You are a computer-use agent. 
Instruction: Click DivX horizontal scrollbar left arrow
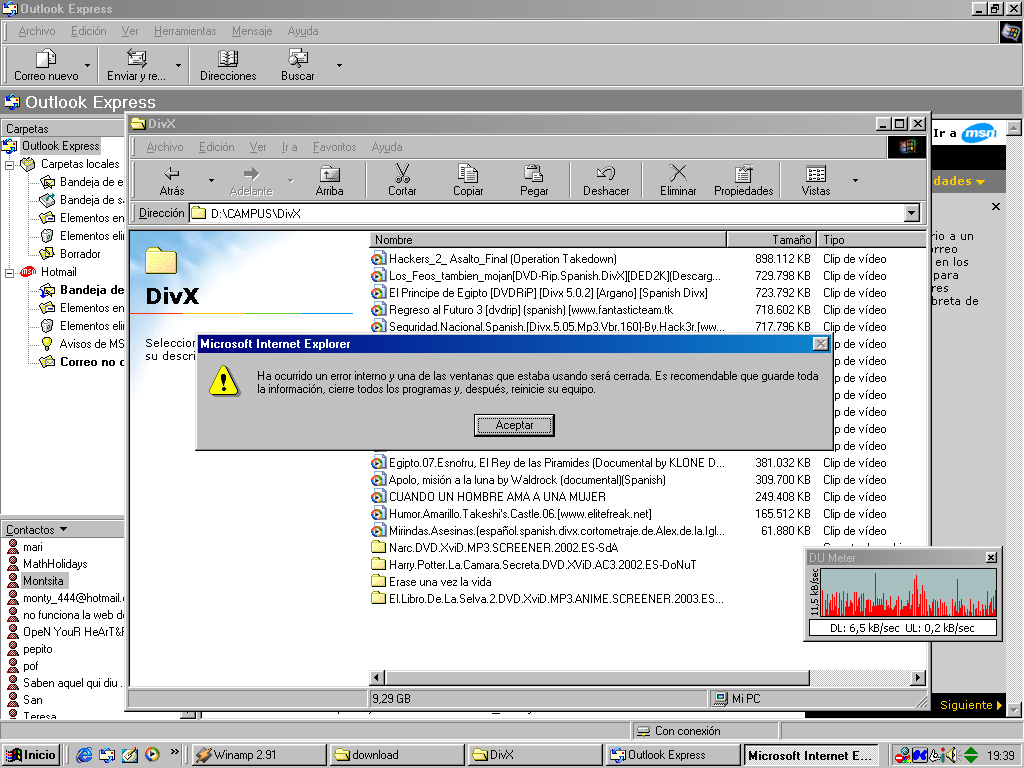point(377,677)
